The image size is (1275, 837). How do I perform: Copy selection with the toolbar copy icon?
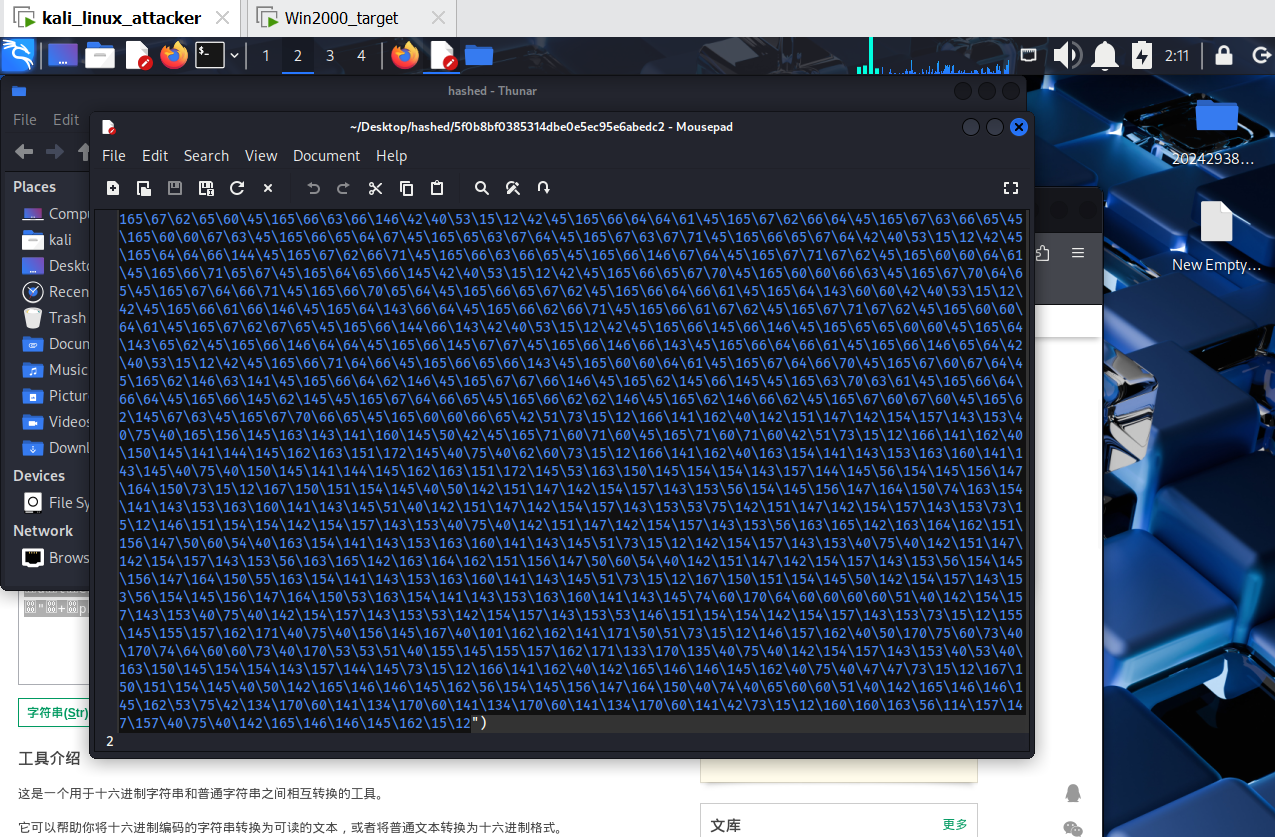pos(406,188)
